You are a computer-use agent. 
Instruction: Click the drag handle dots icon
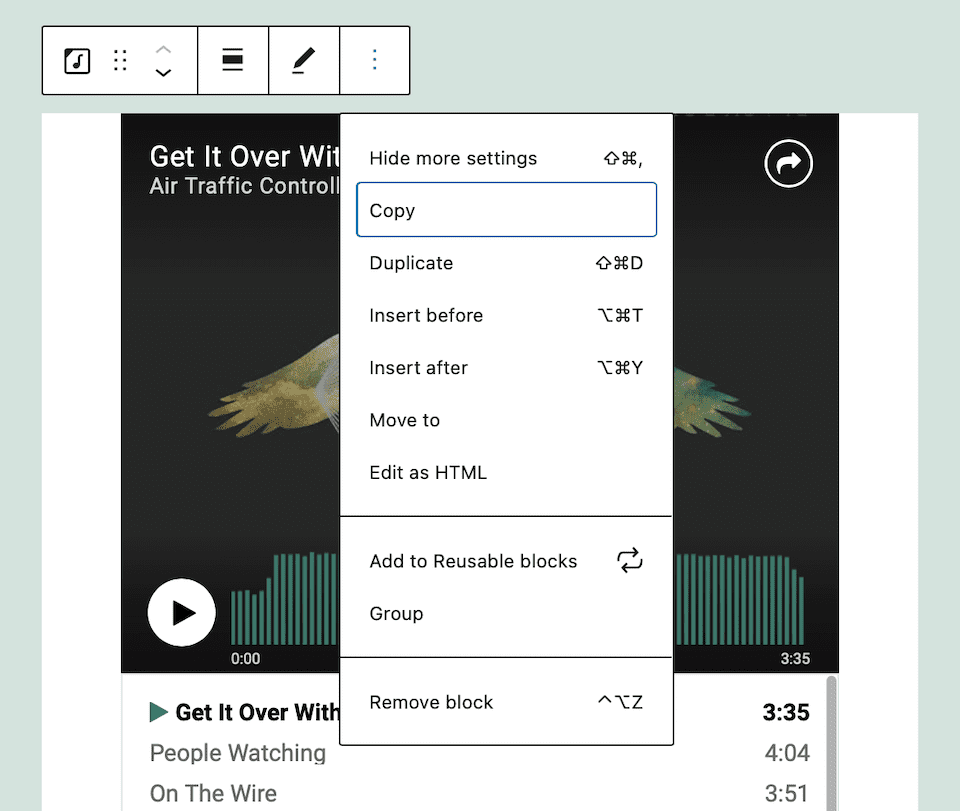click(120, 61)
